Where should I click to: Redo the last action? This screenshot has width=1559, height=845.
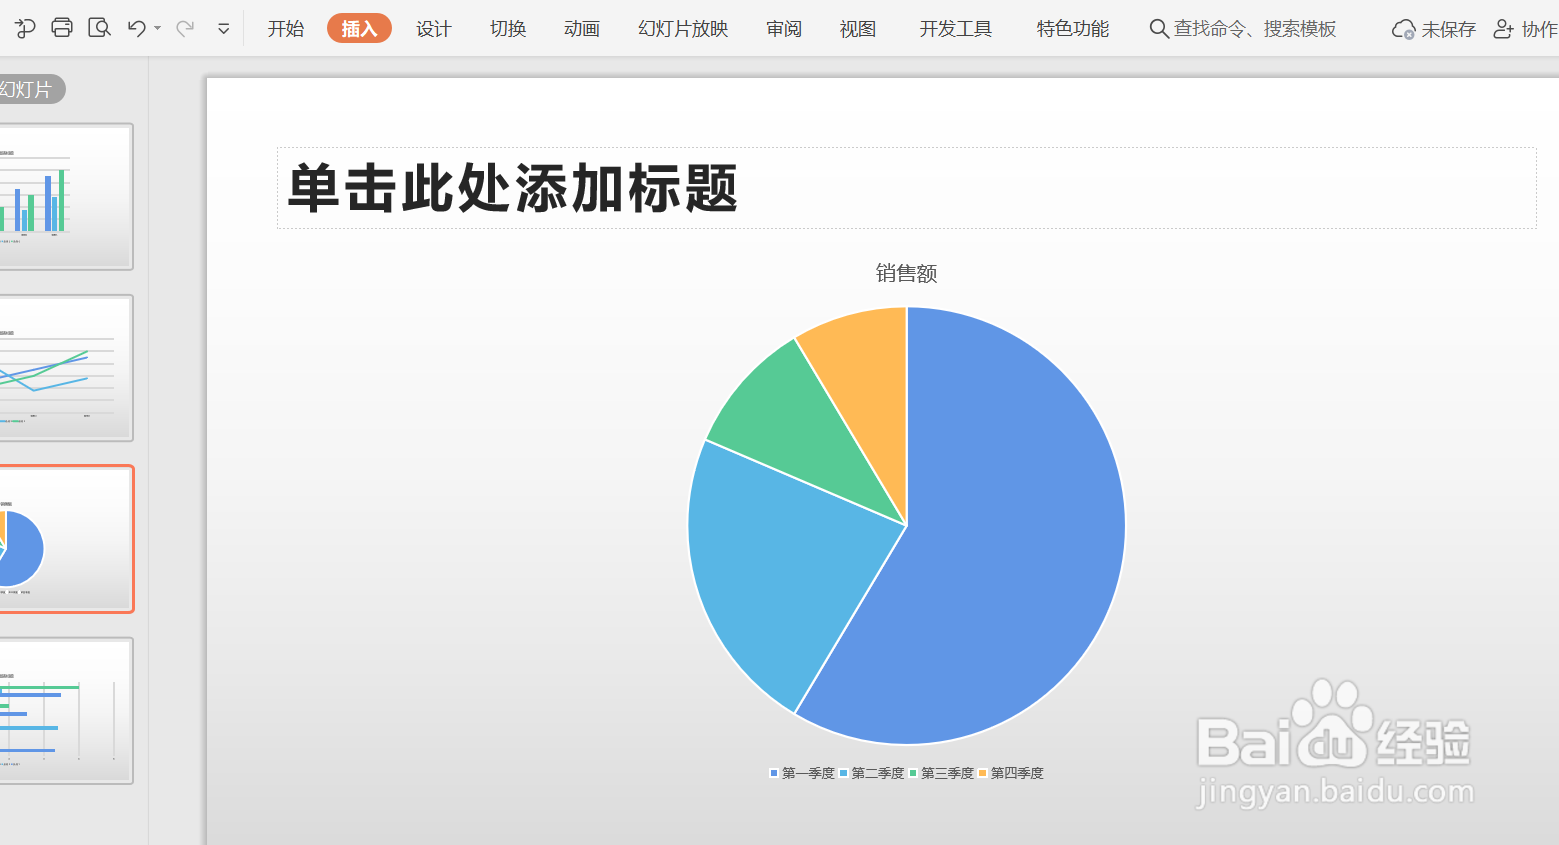pos(185,28)
